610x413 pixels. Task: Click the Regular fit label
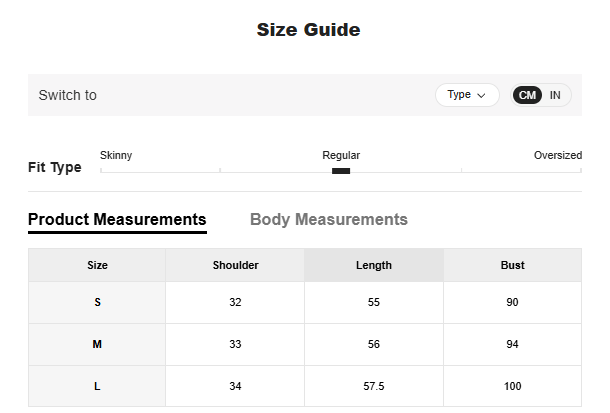tap(341, 156)
